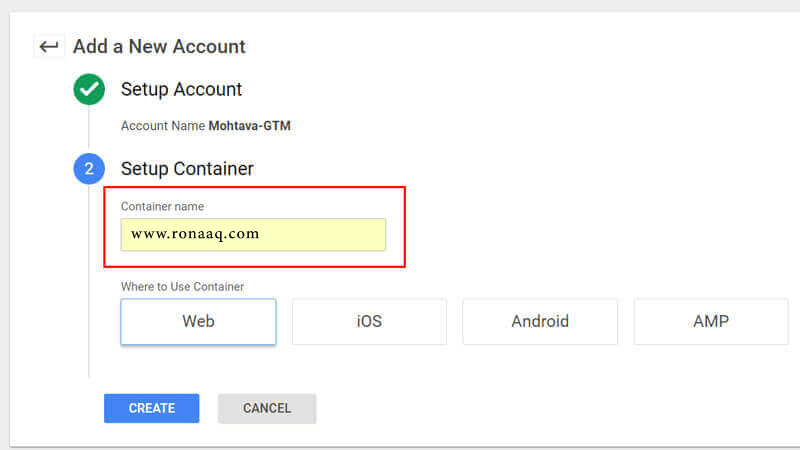Image resolution: width=800 pixels, height=450 pixels.
Task: Choose iOS as container platform
Action: 369,322
